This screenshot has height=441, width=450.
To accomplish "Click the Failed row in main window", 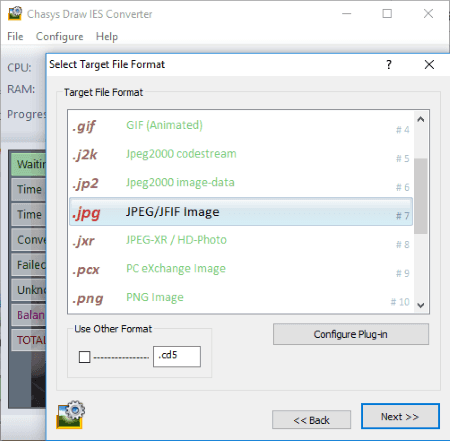I will coord(29,265).
